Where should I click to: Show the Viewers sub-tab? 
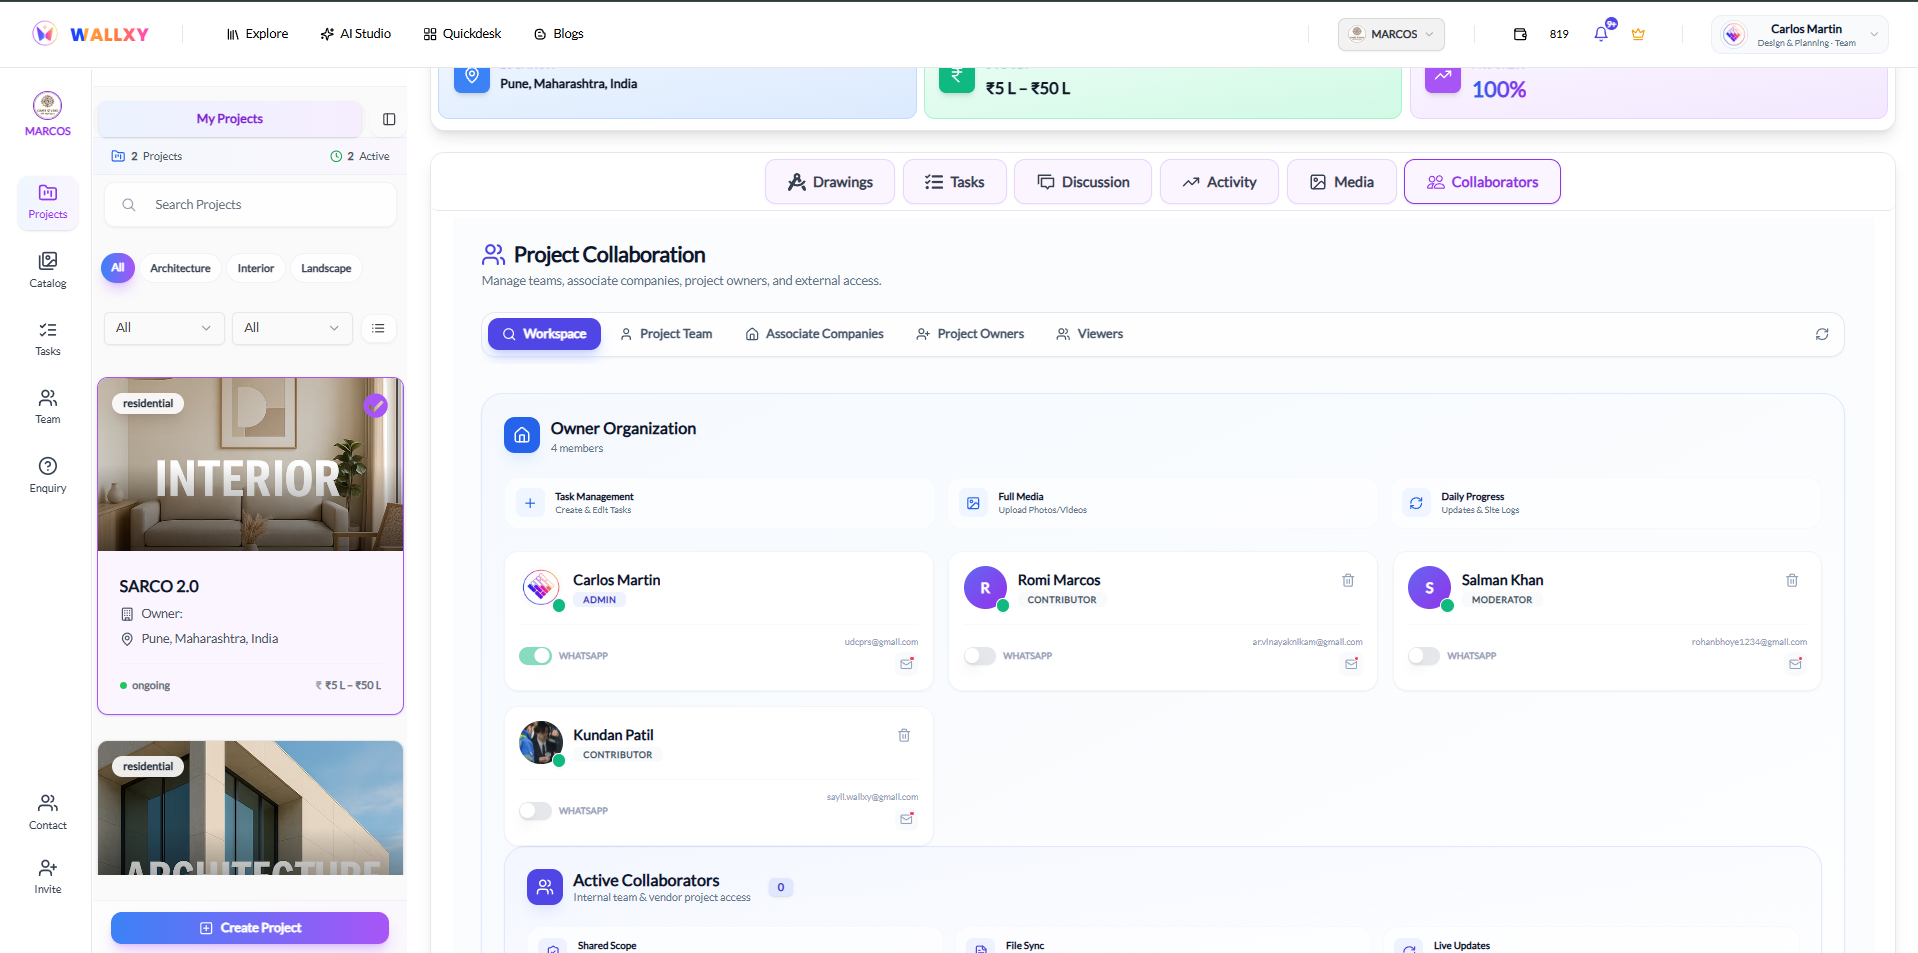[1090, 334]
